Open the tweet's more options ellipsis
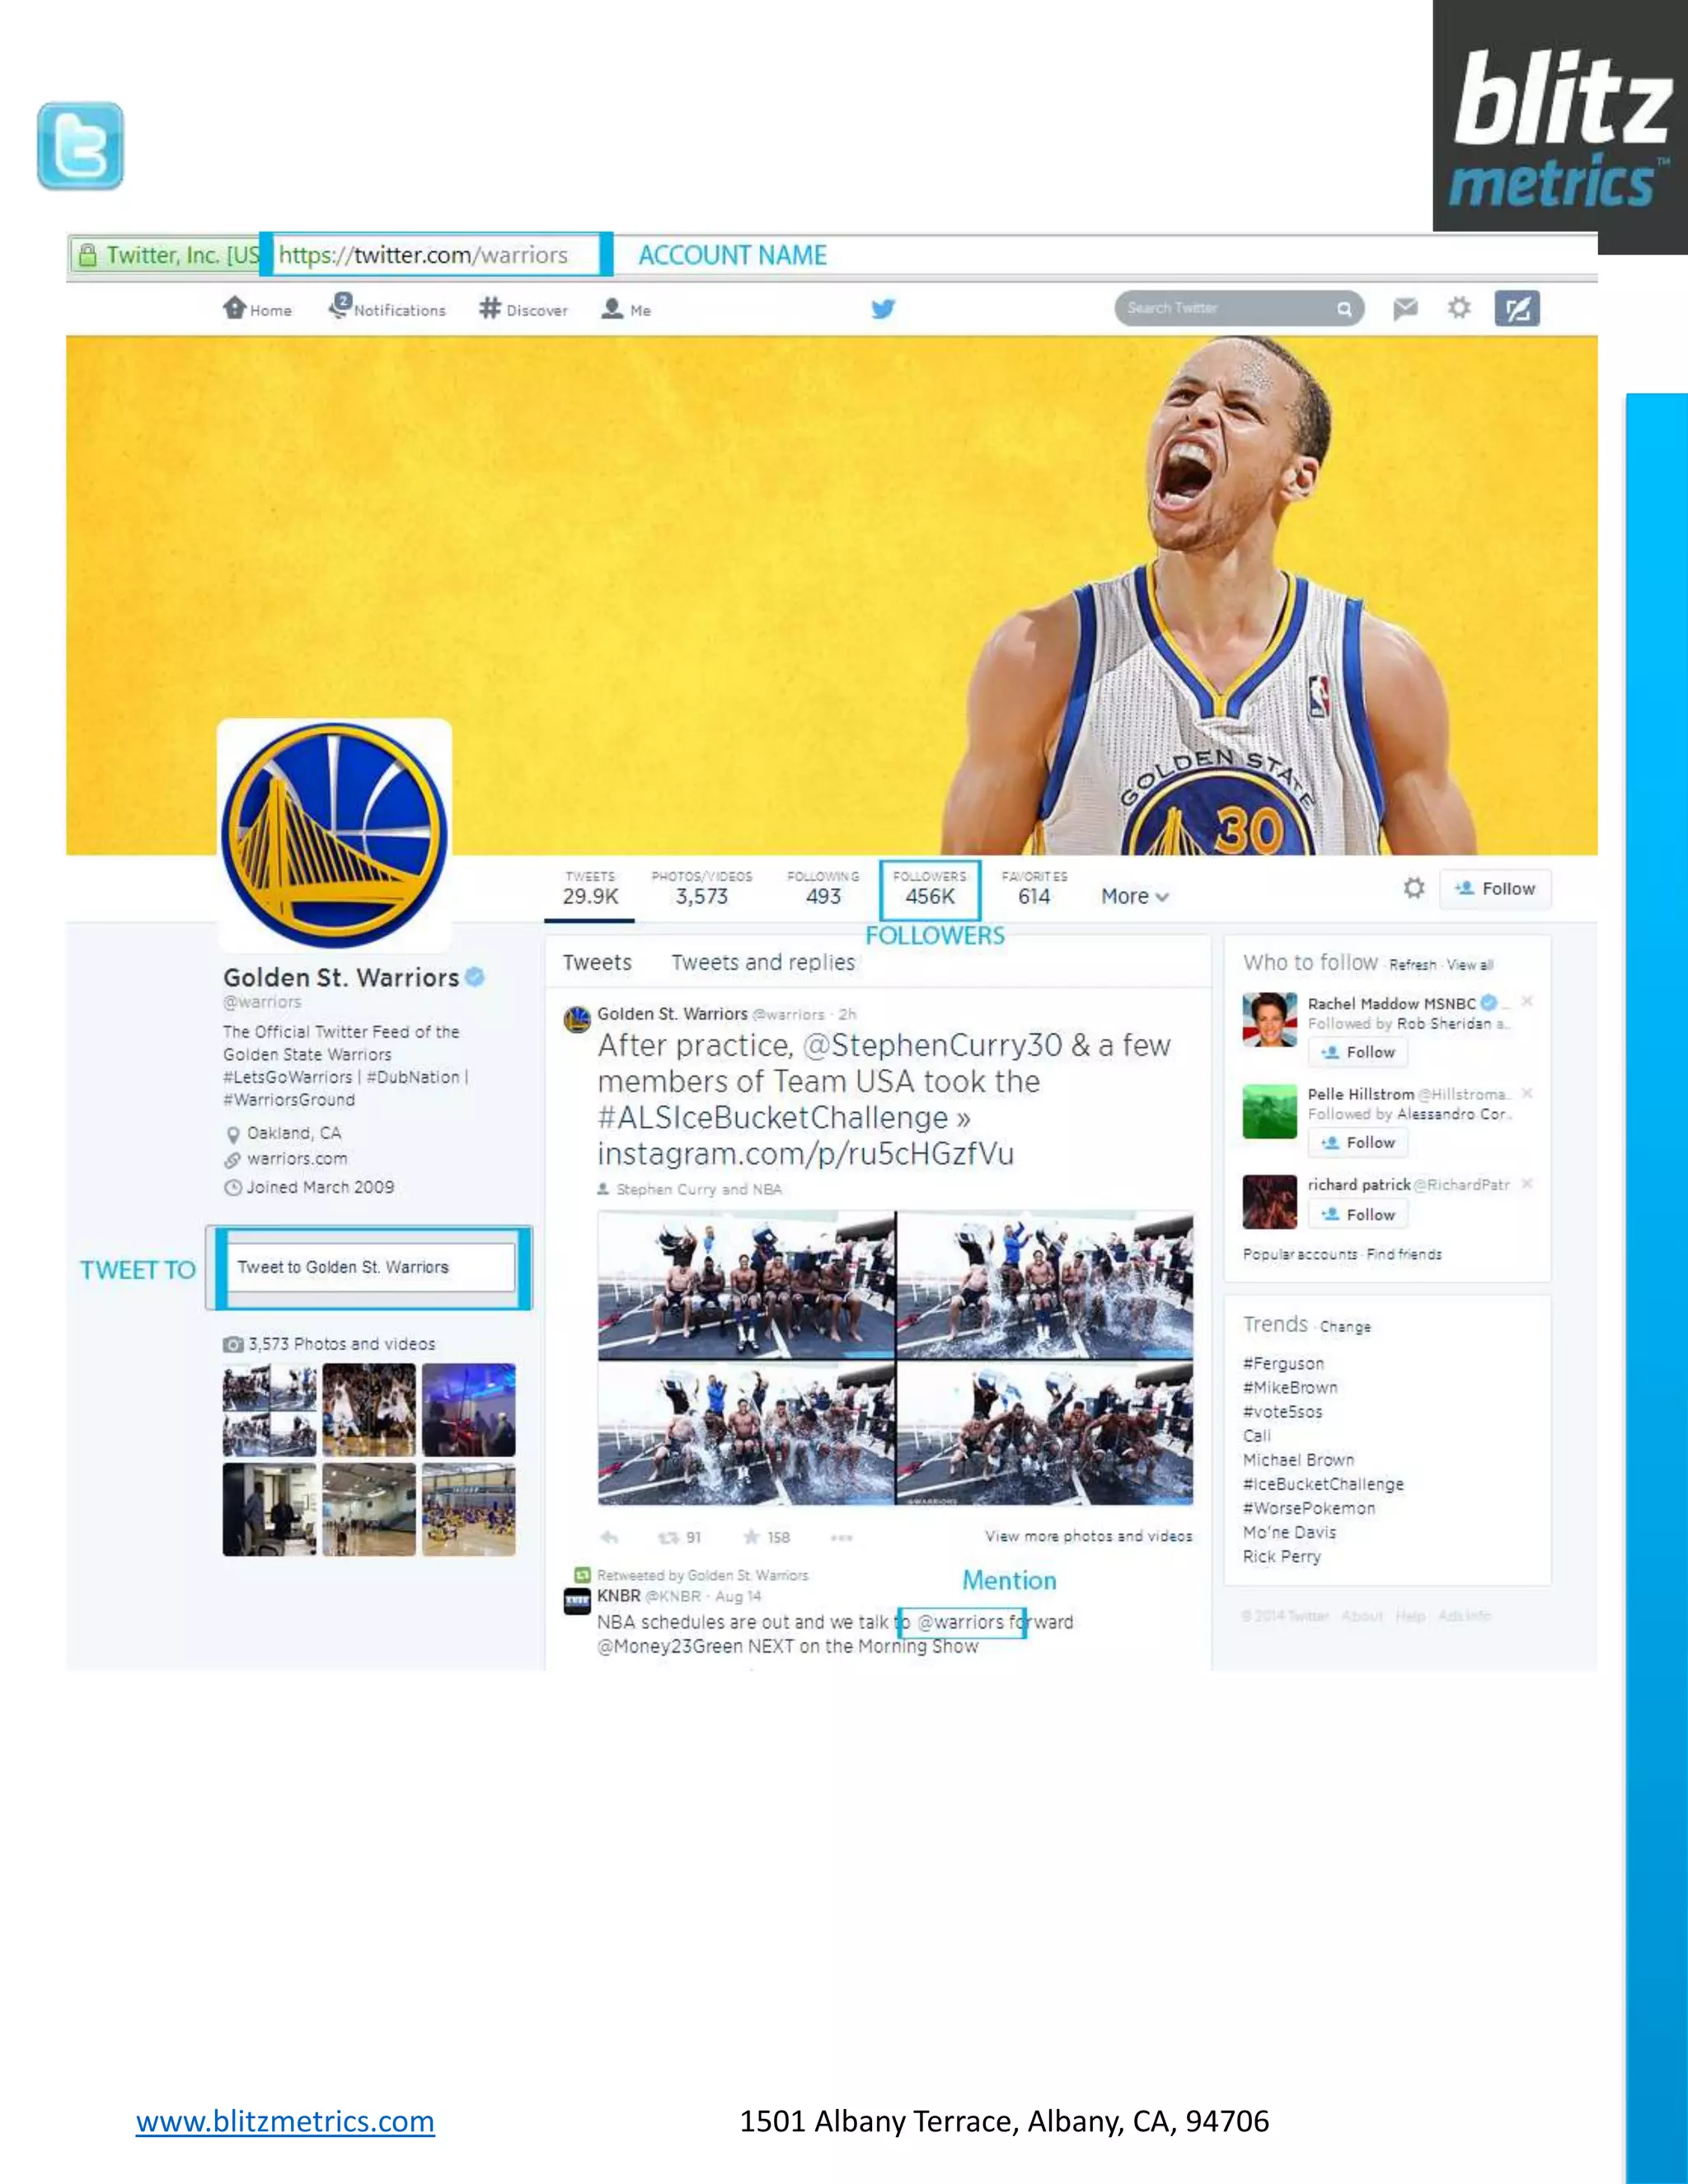The height and width of the screenshot is (2184, 1688). [x=841, y=1537]
